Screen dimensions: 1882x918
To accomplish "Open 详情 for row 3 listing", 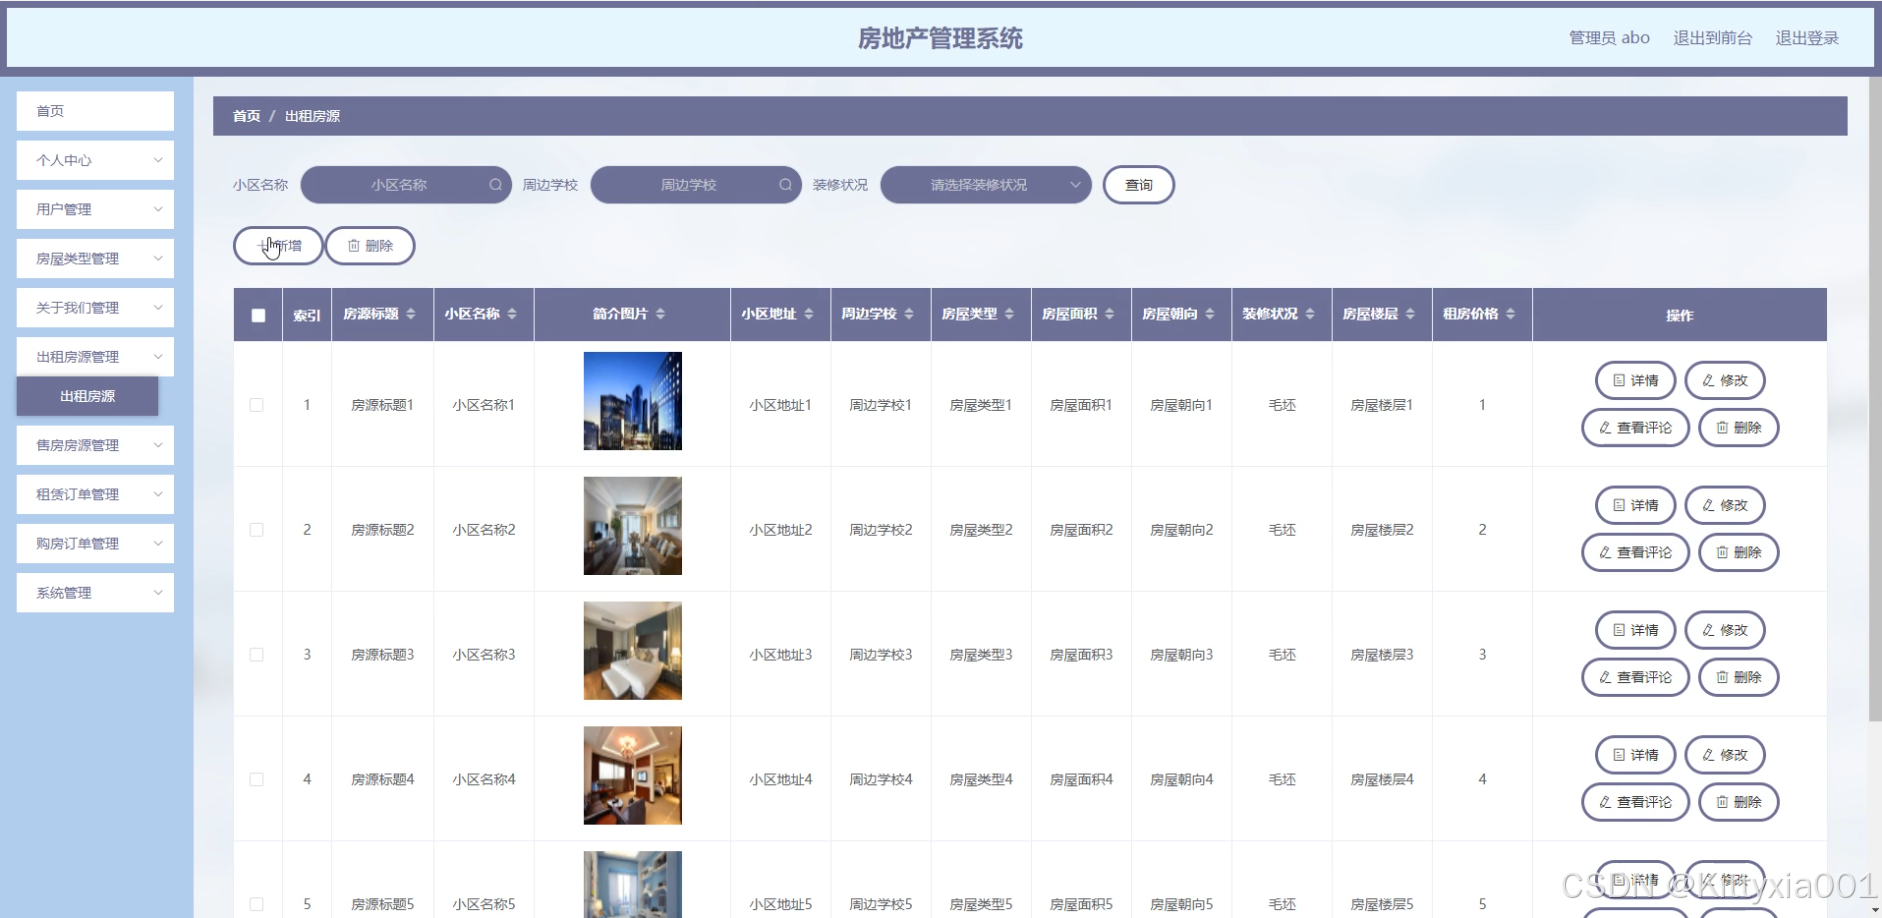I will [x=1635, y=630].
